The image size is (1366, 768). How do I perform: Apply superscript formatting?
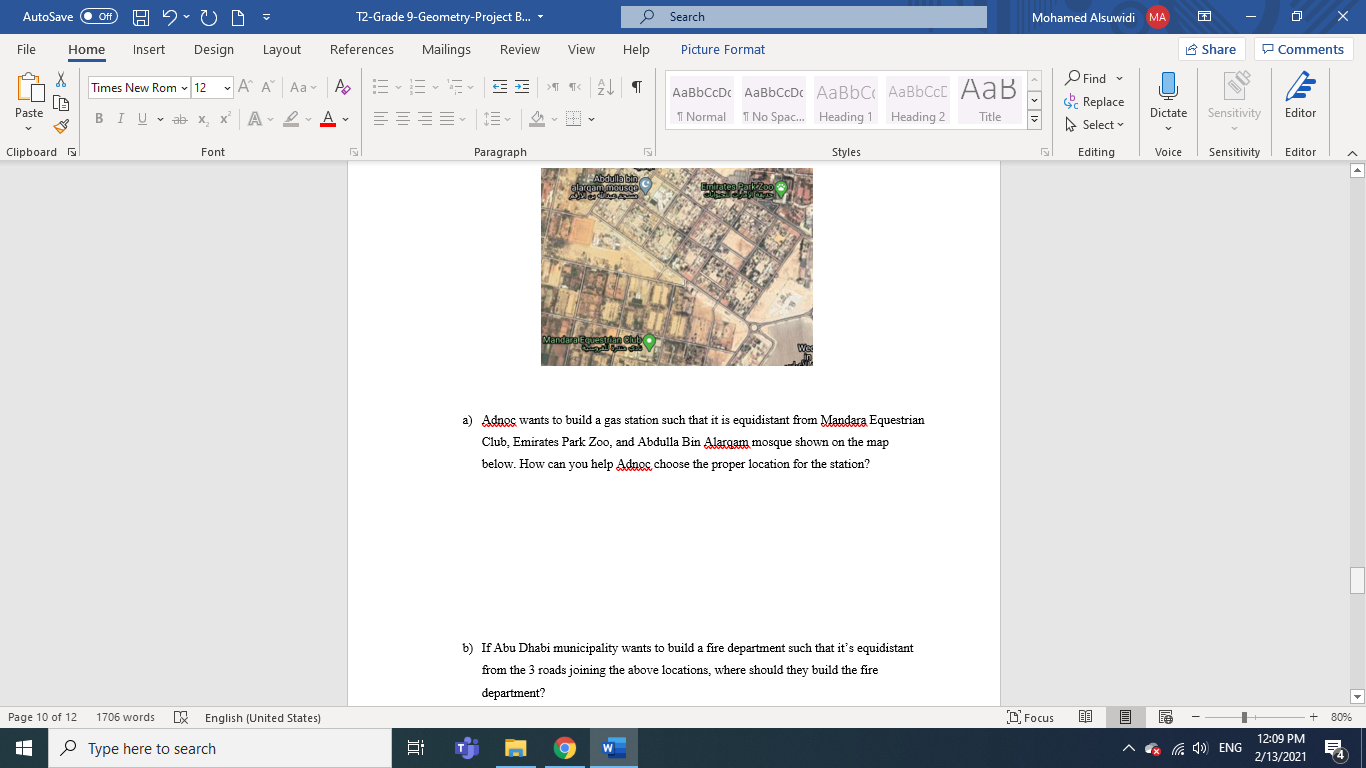(225, 119)
